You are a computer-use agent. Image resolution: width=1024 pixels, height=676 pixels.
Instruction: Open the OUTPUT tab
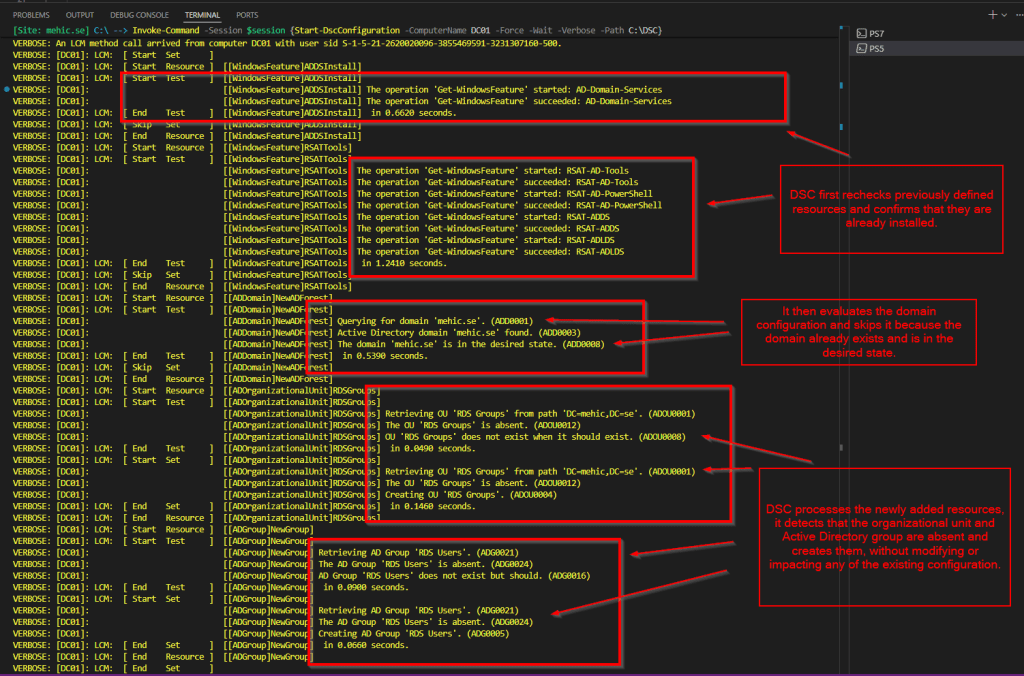(79, 16)
